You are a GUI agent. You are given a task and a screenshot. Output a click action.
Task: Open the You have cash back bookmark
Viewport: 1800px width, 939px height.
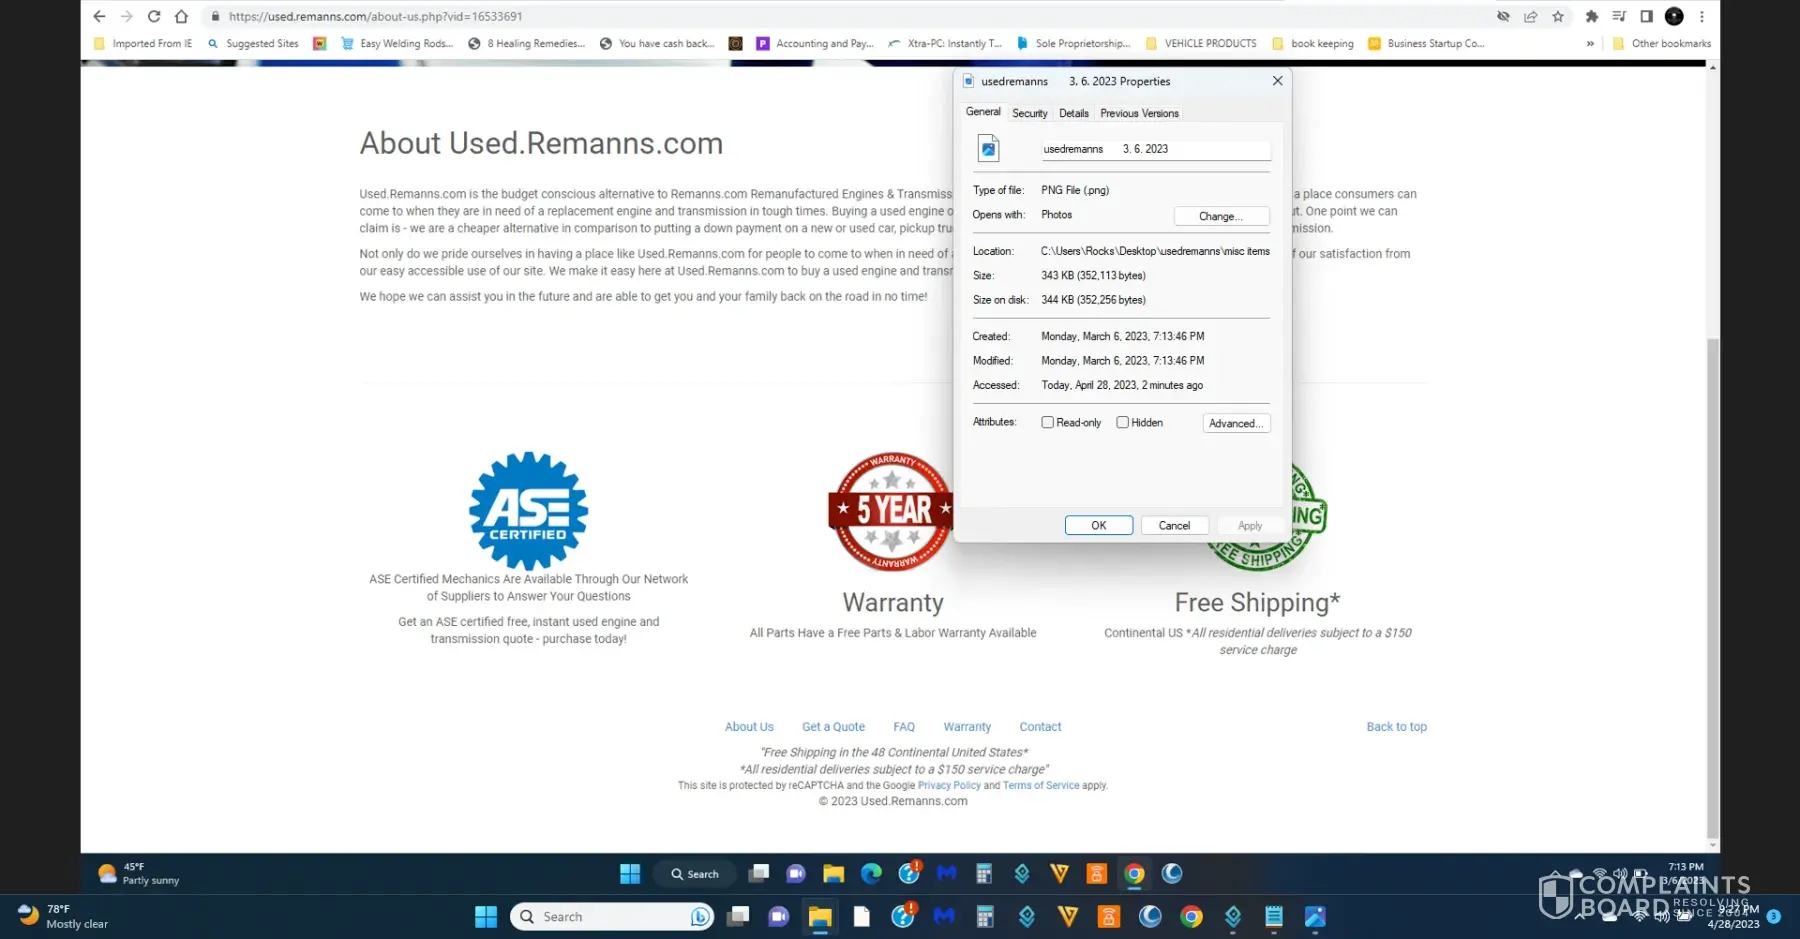coord(657,43)
